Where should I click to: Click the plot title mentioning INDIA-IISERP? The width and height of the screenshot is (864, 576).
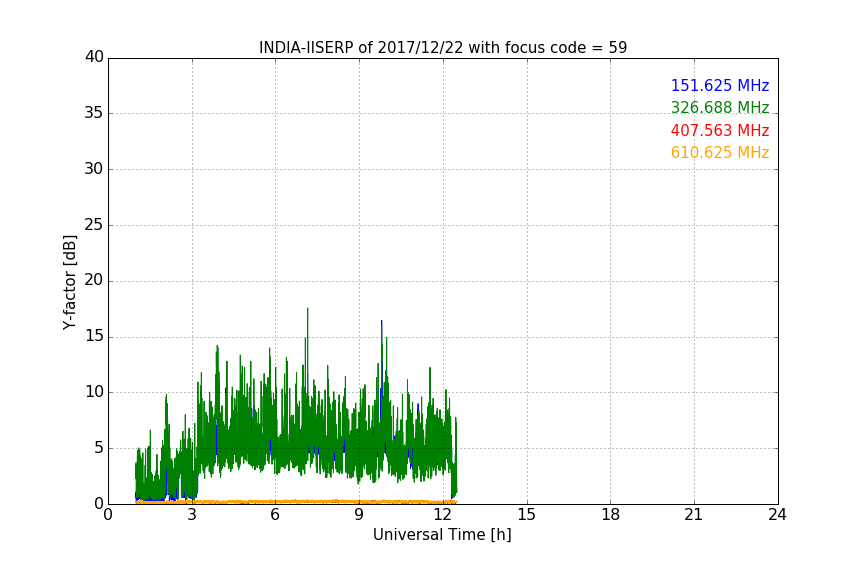443,48
